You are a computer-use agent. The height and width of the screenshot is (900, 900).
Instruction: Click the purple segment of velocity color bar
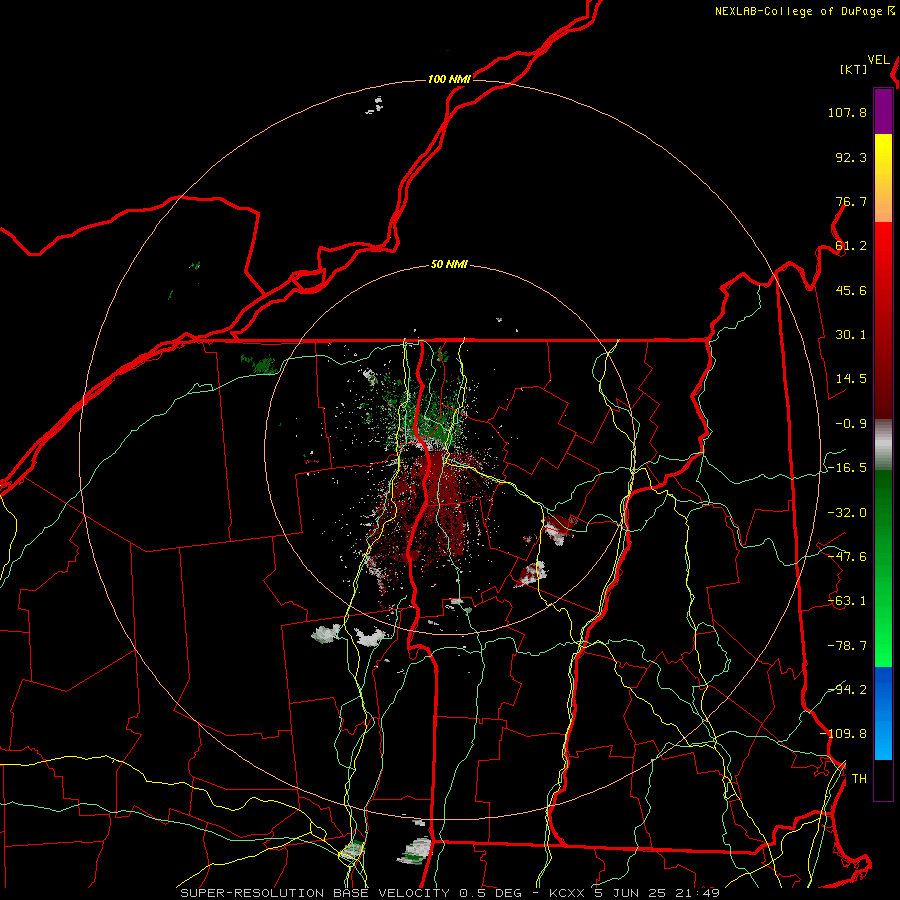click(883, 111)
